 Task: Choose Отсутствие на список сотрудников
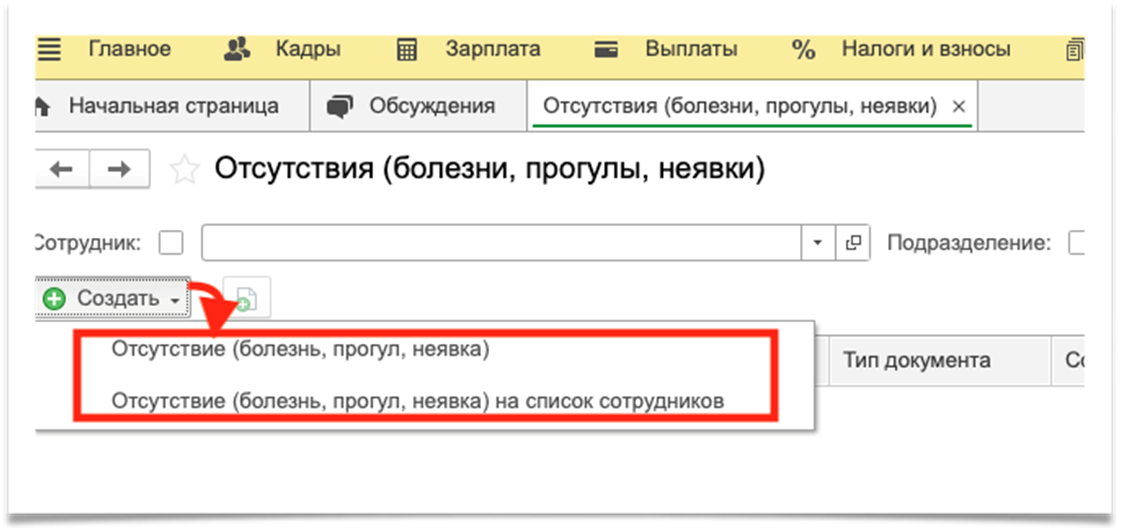pyautogui.click(x=418, y=401)
